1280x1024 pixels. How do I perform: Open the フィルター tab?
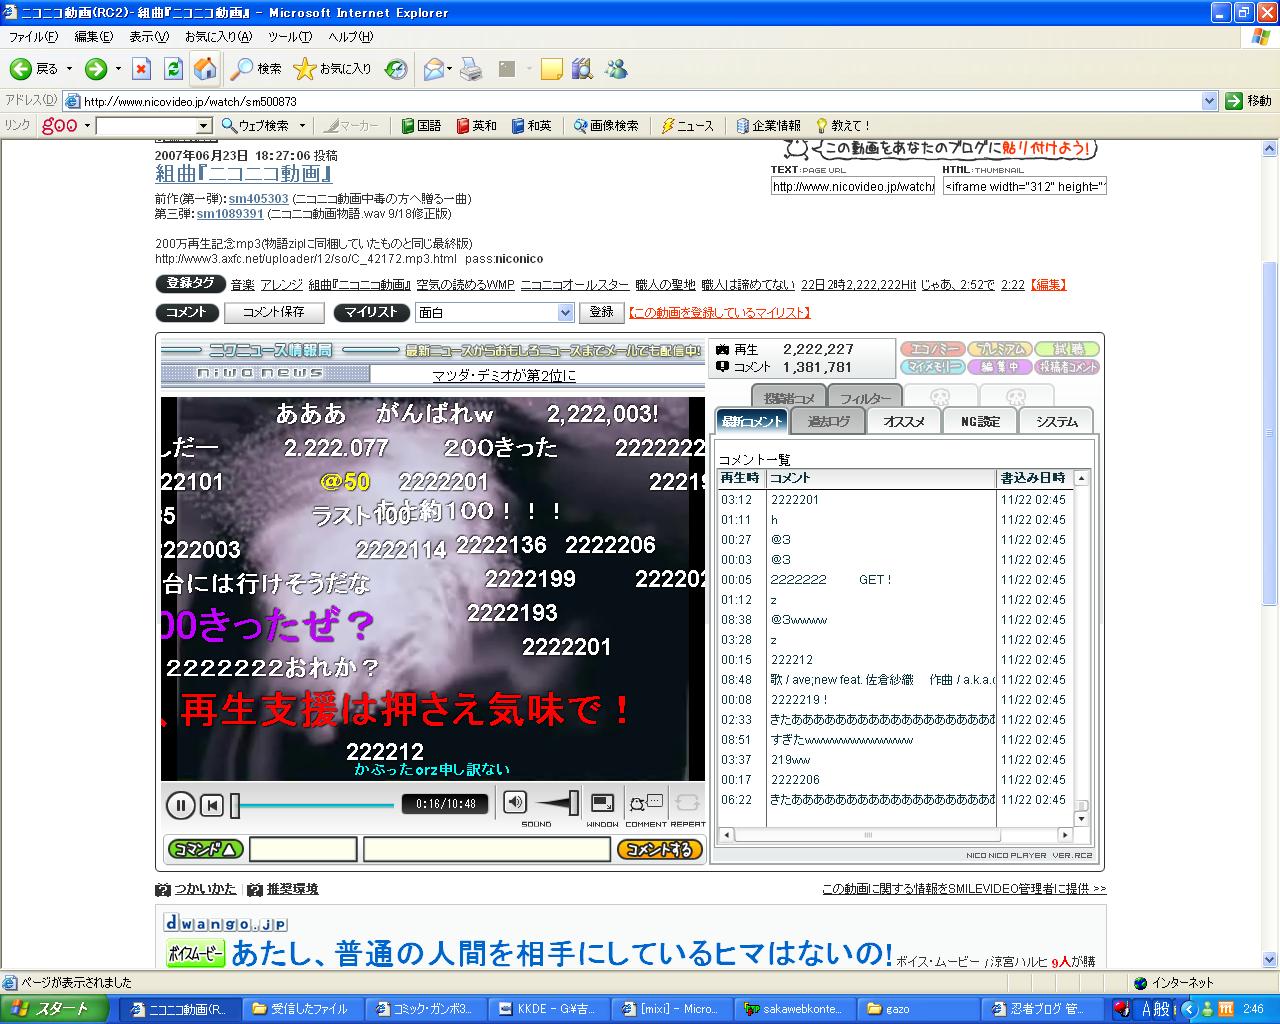click(x=865, y=398)
